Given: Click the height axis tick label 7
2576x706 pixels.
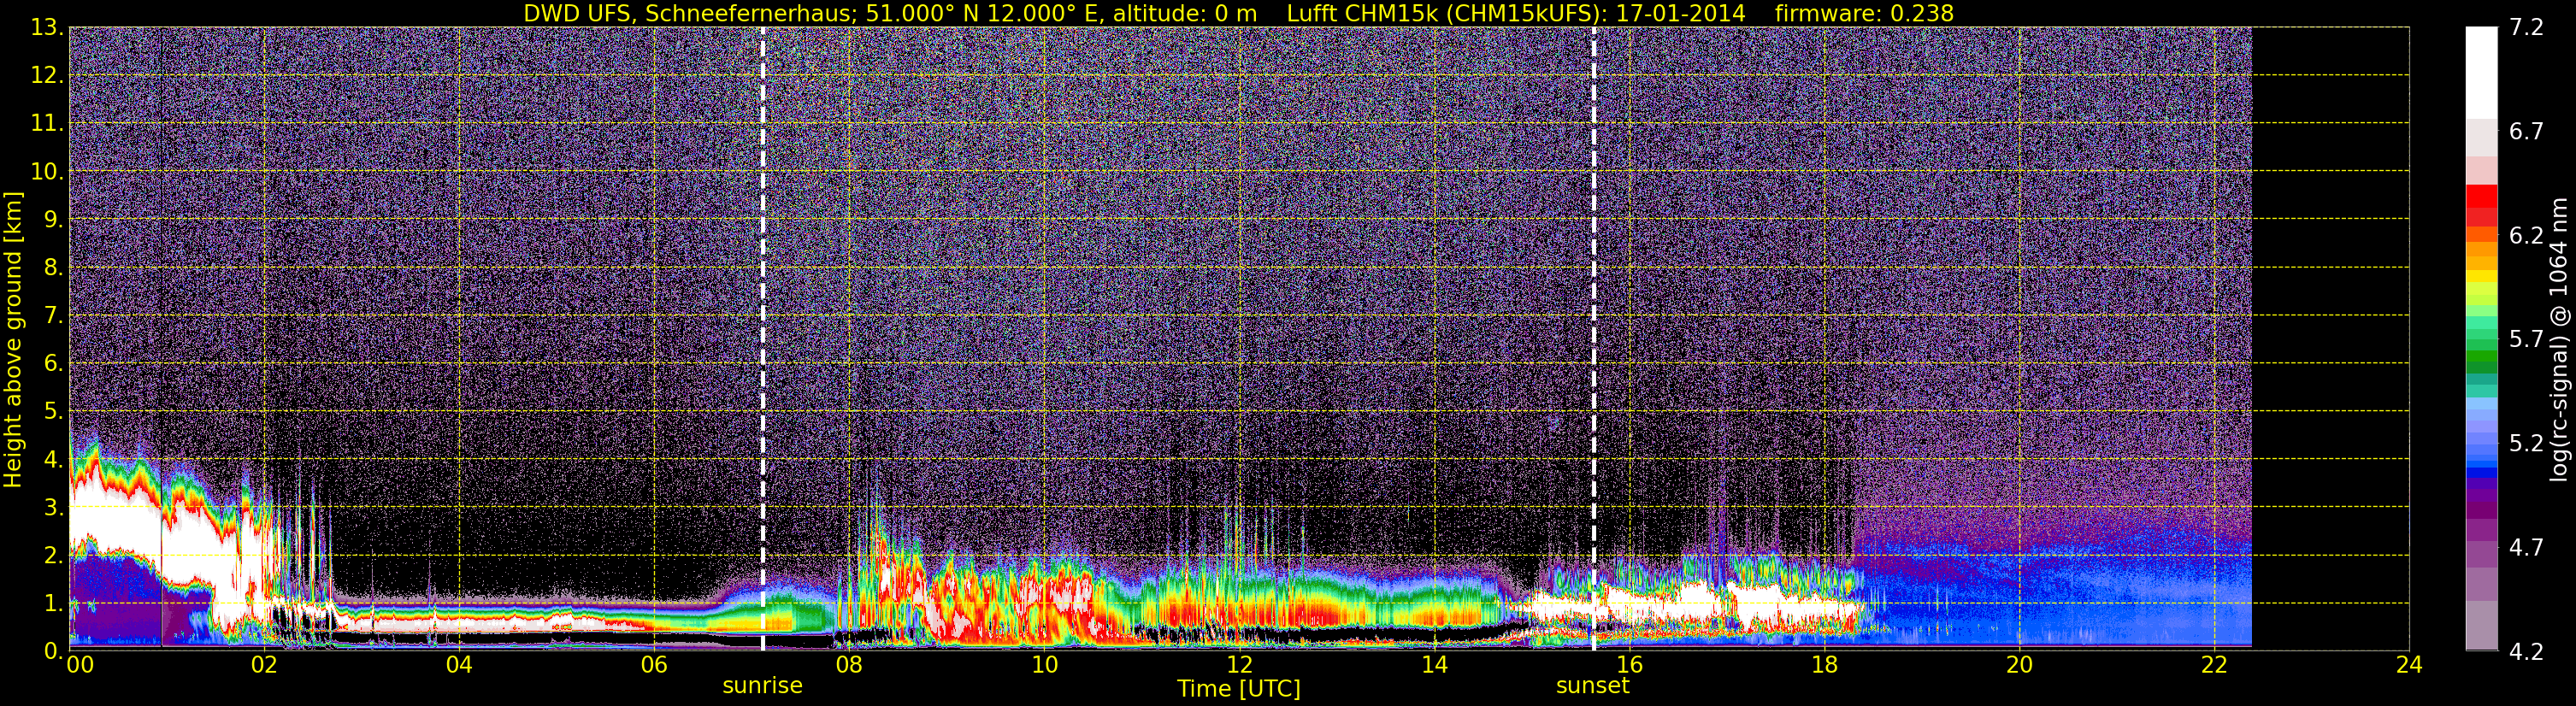Looking at the screenshot, I should click(x=52, y=316).
